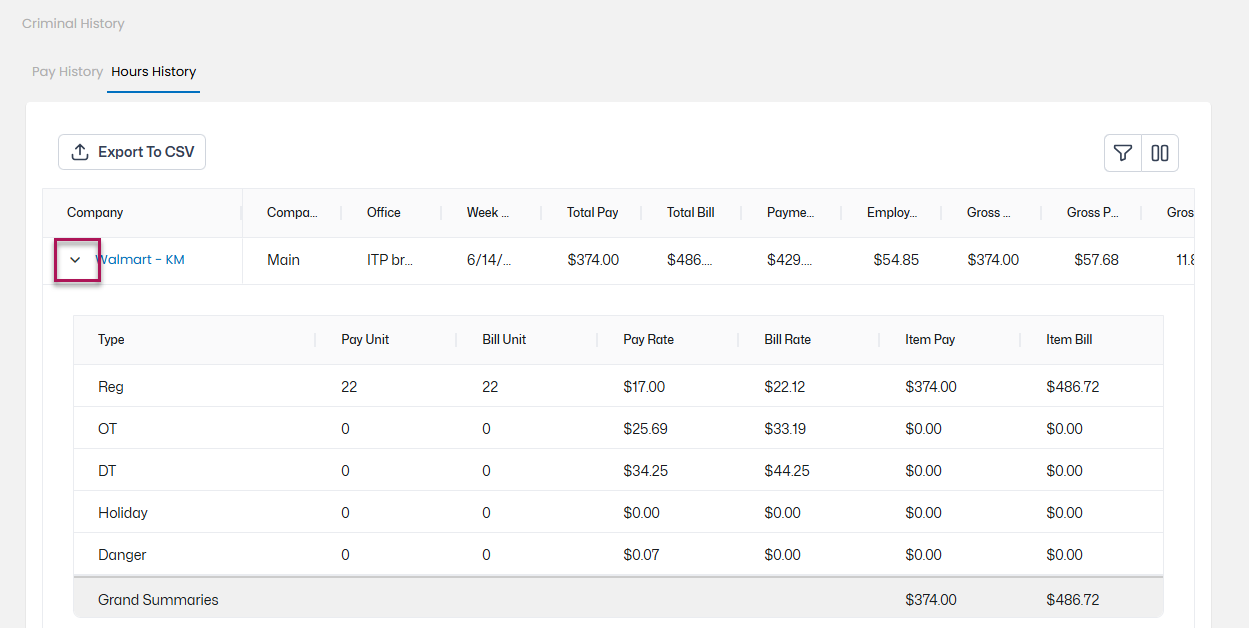
Task: Click Export To CSV button
Action: pos(132,152)
